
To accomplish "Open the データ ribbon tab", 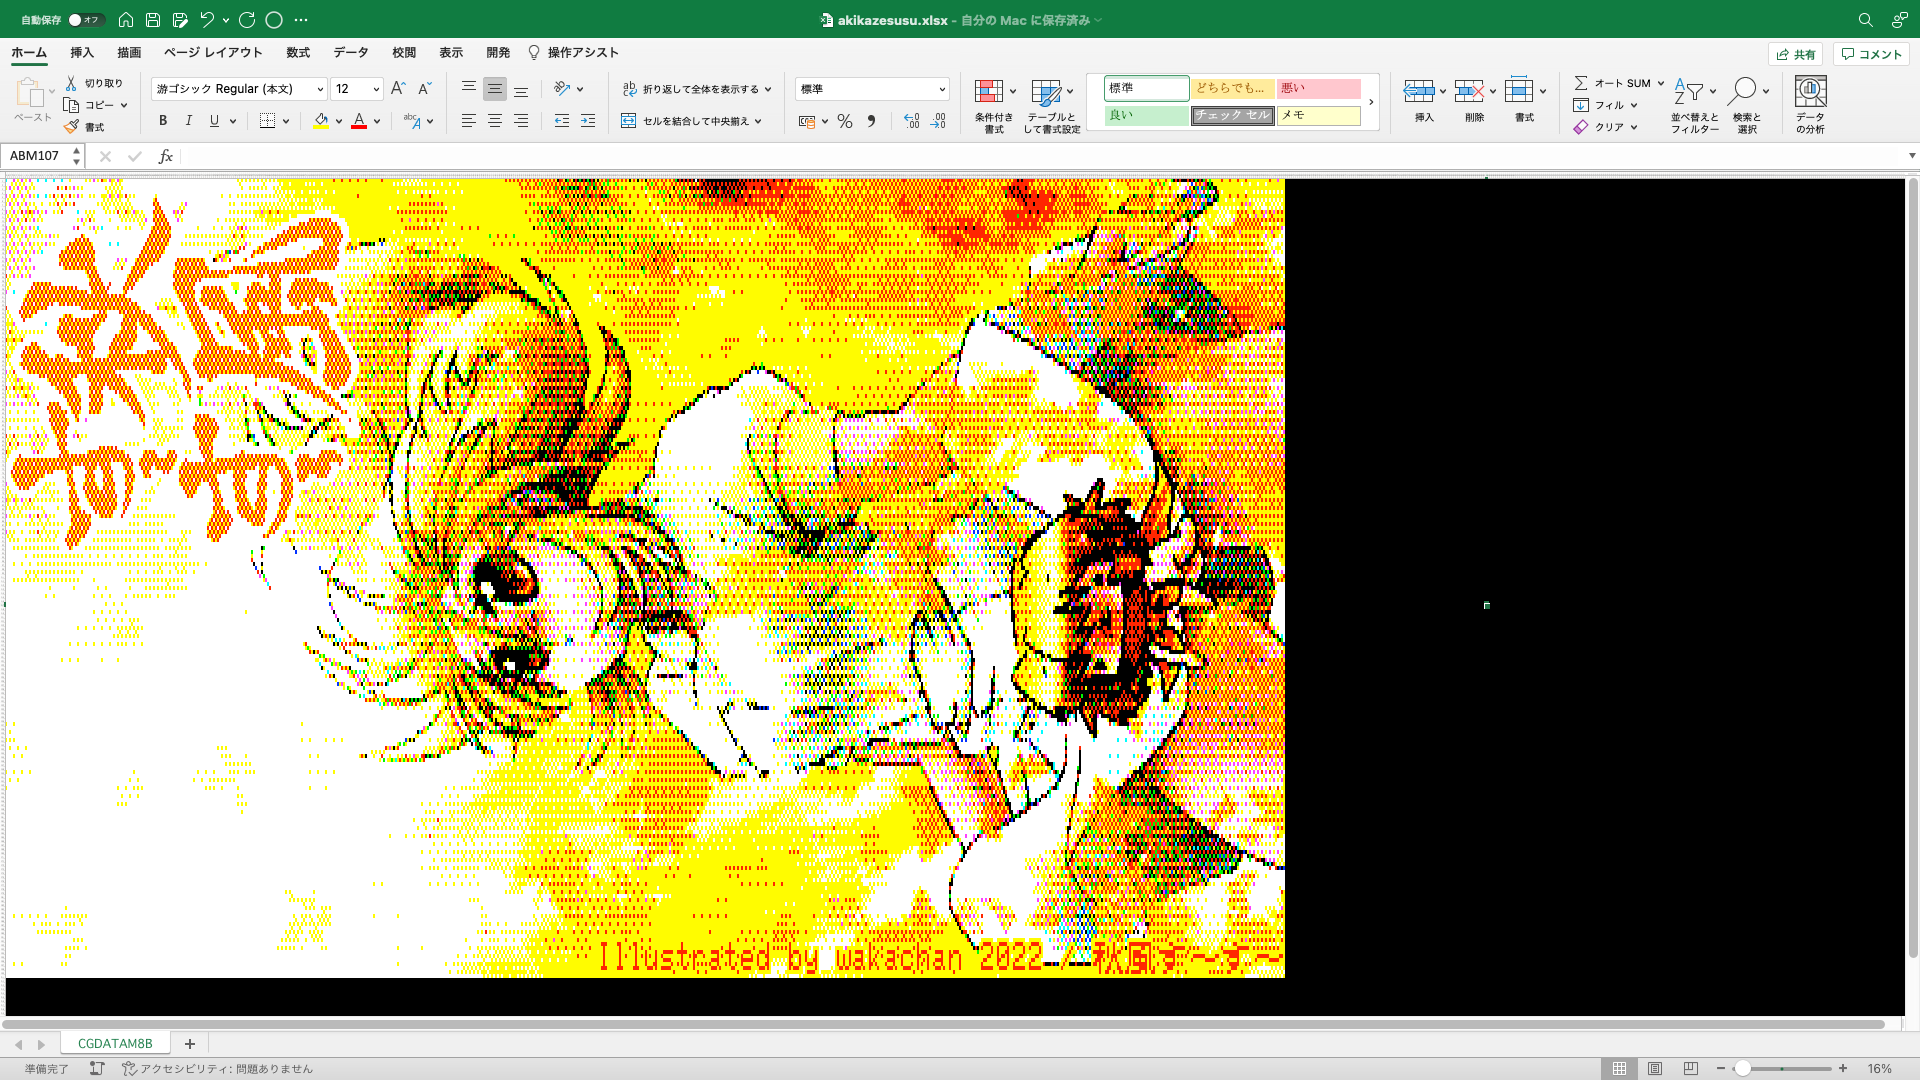I will [x=351, y=52].
